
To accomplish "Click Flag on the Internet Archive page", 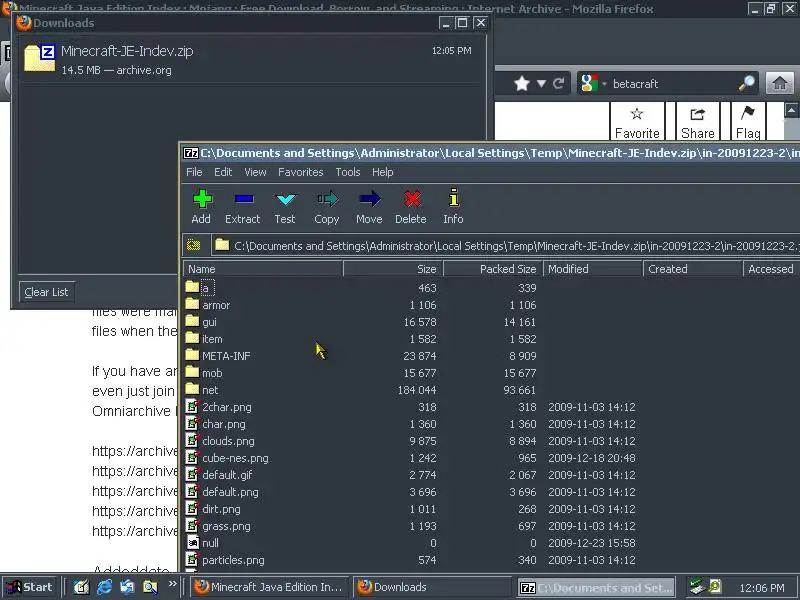I will (748, 122).
